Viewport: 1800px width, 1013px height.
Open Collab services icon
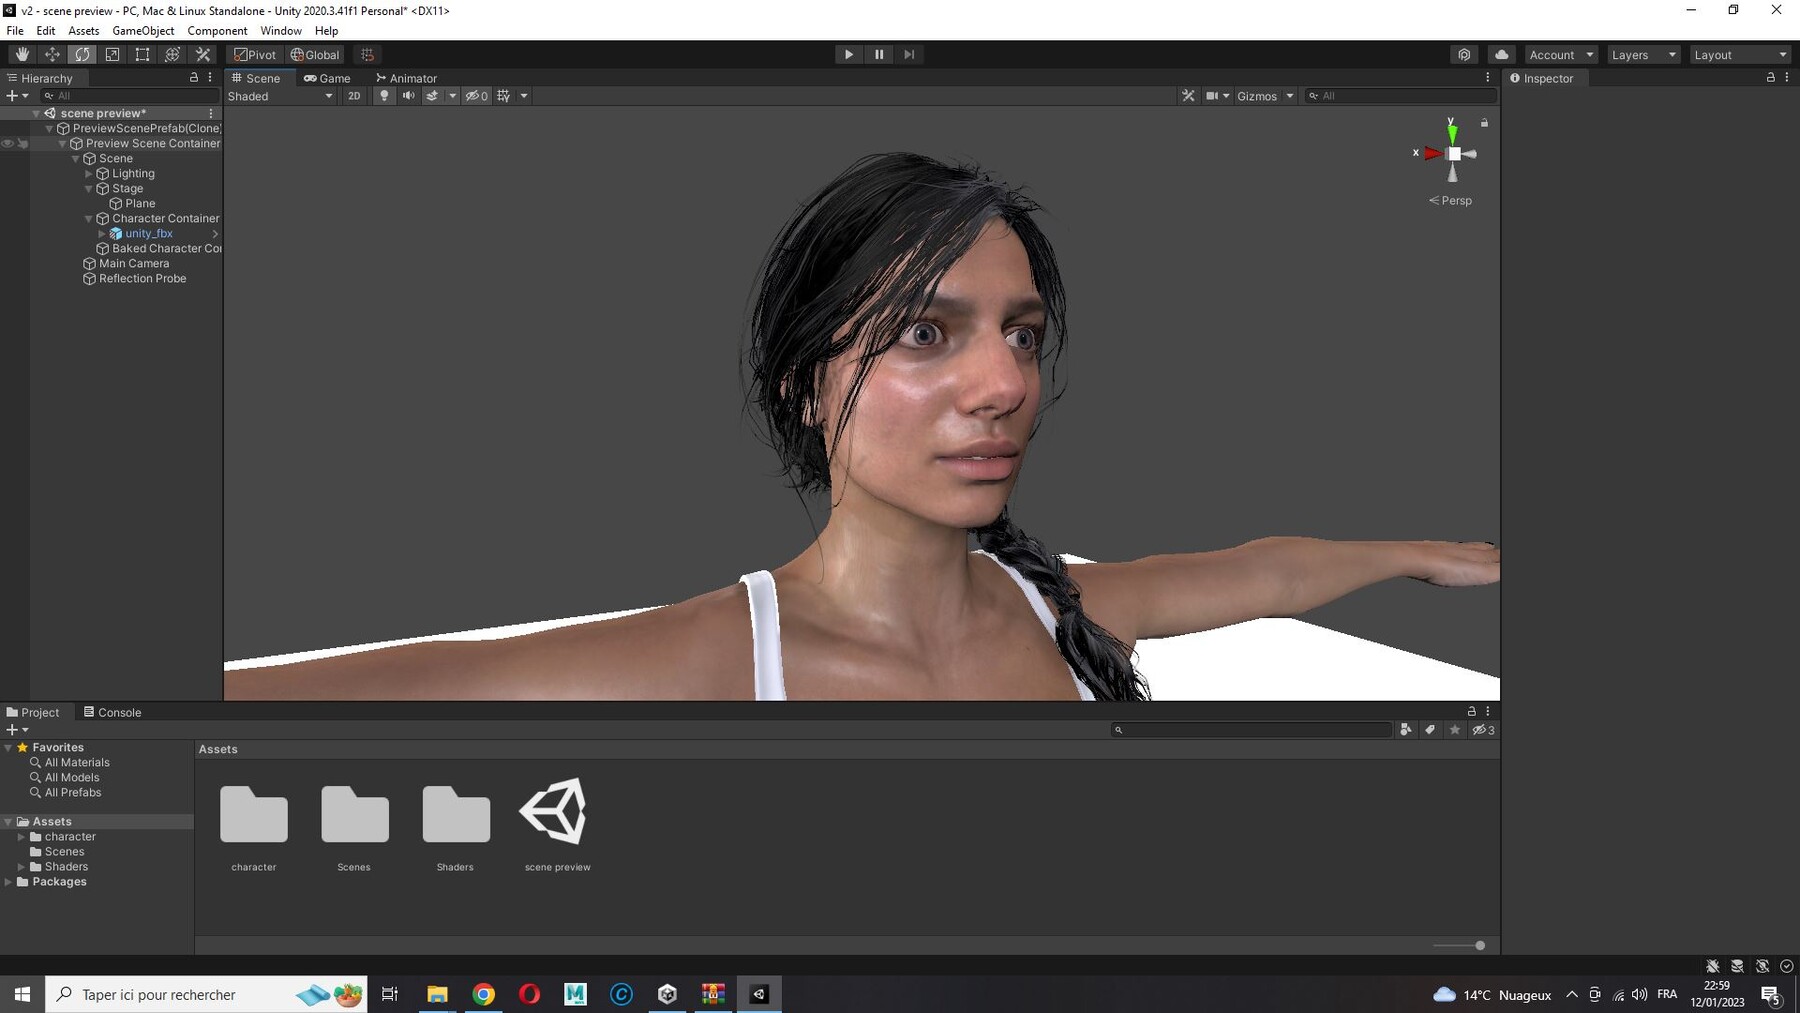tap(1464, 55)
